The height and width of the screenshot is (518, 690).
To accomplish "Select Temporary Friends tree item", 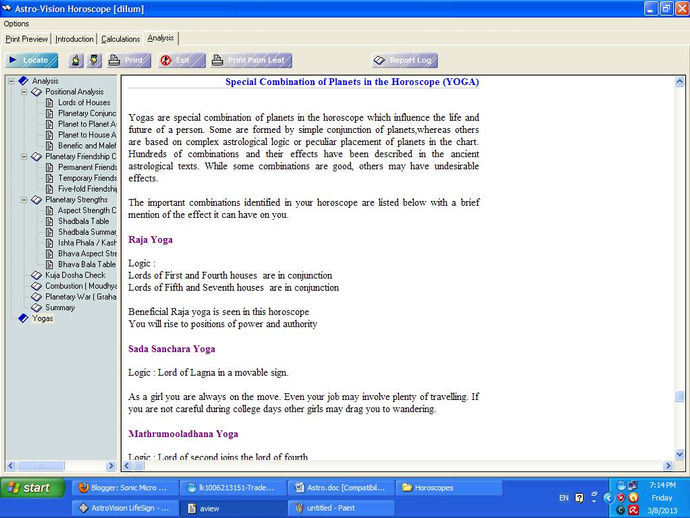I will point(87,178).
